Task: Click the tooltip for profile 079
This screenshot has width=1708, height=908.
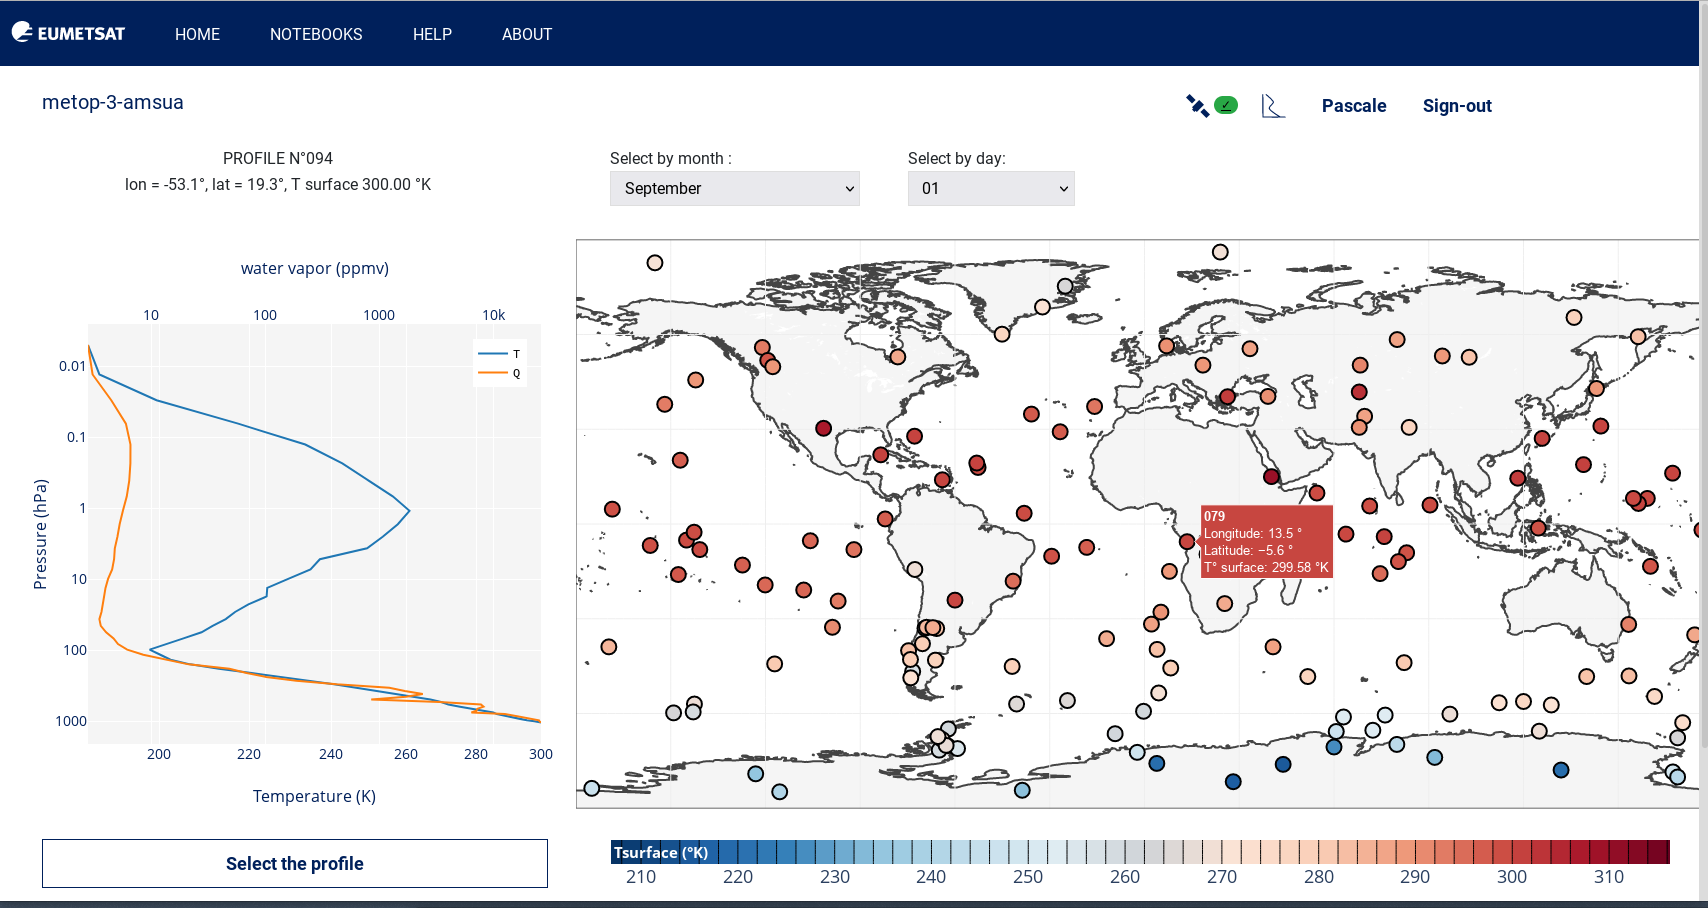Action: point(1266,542)
